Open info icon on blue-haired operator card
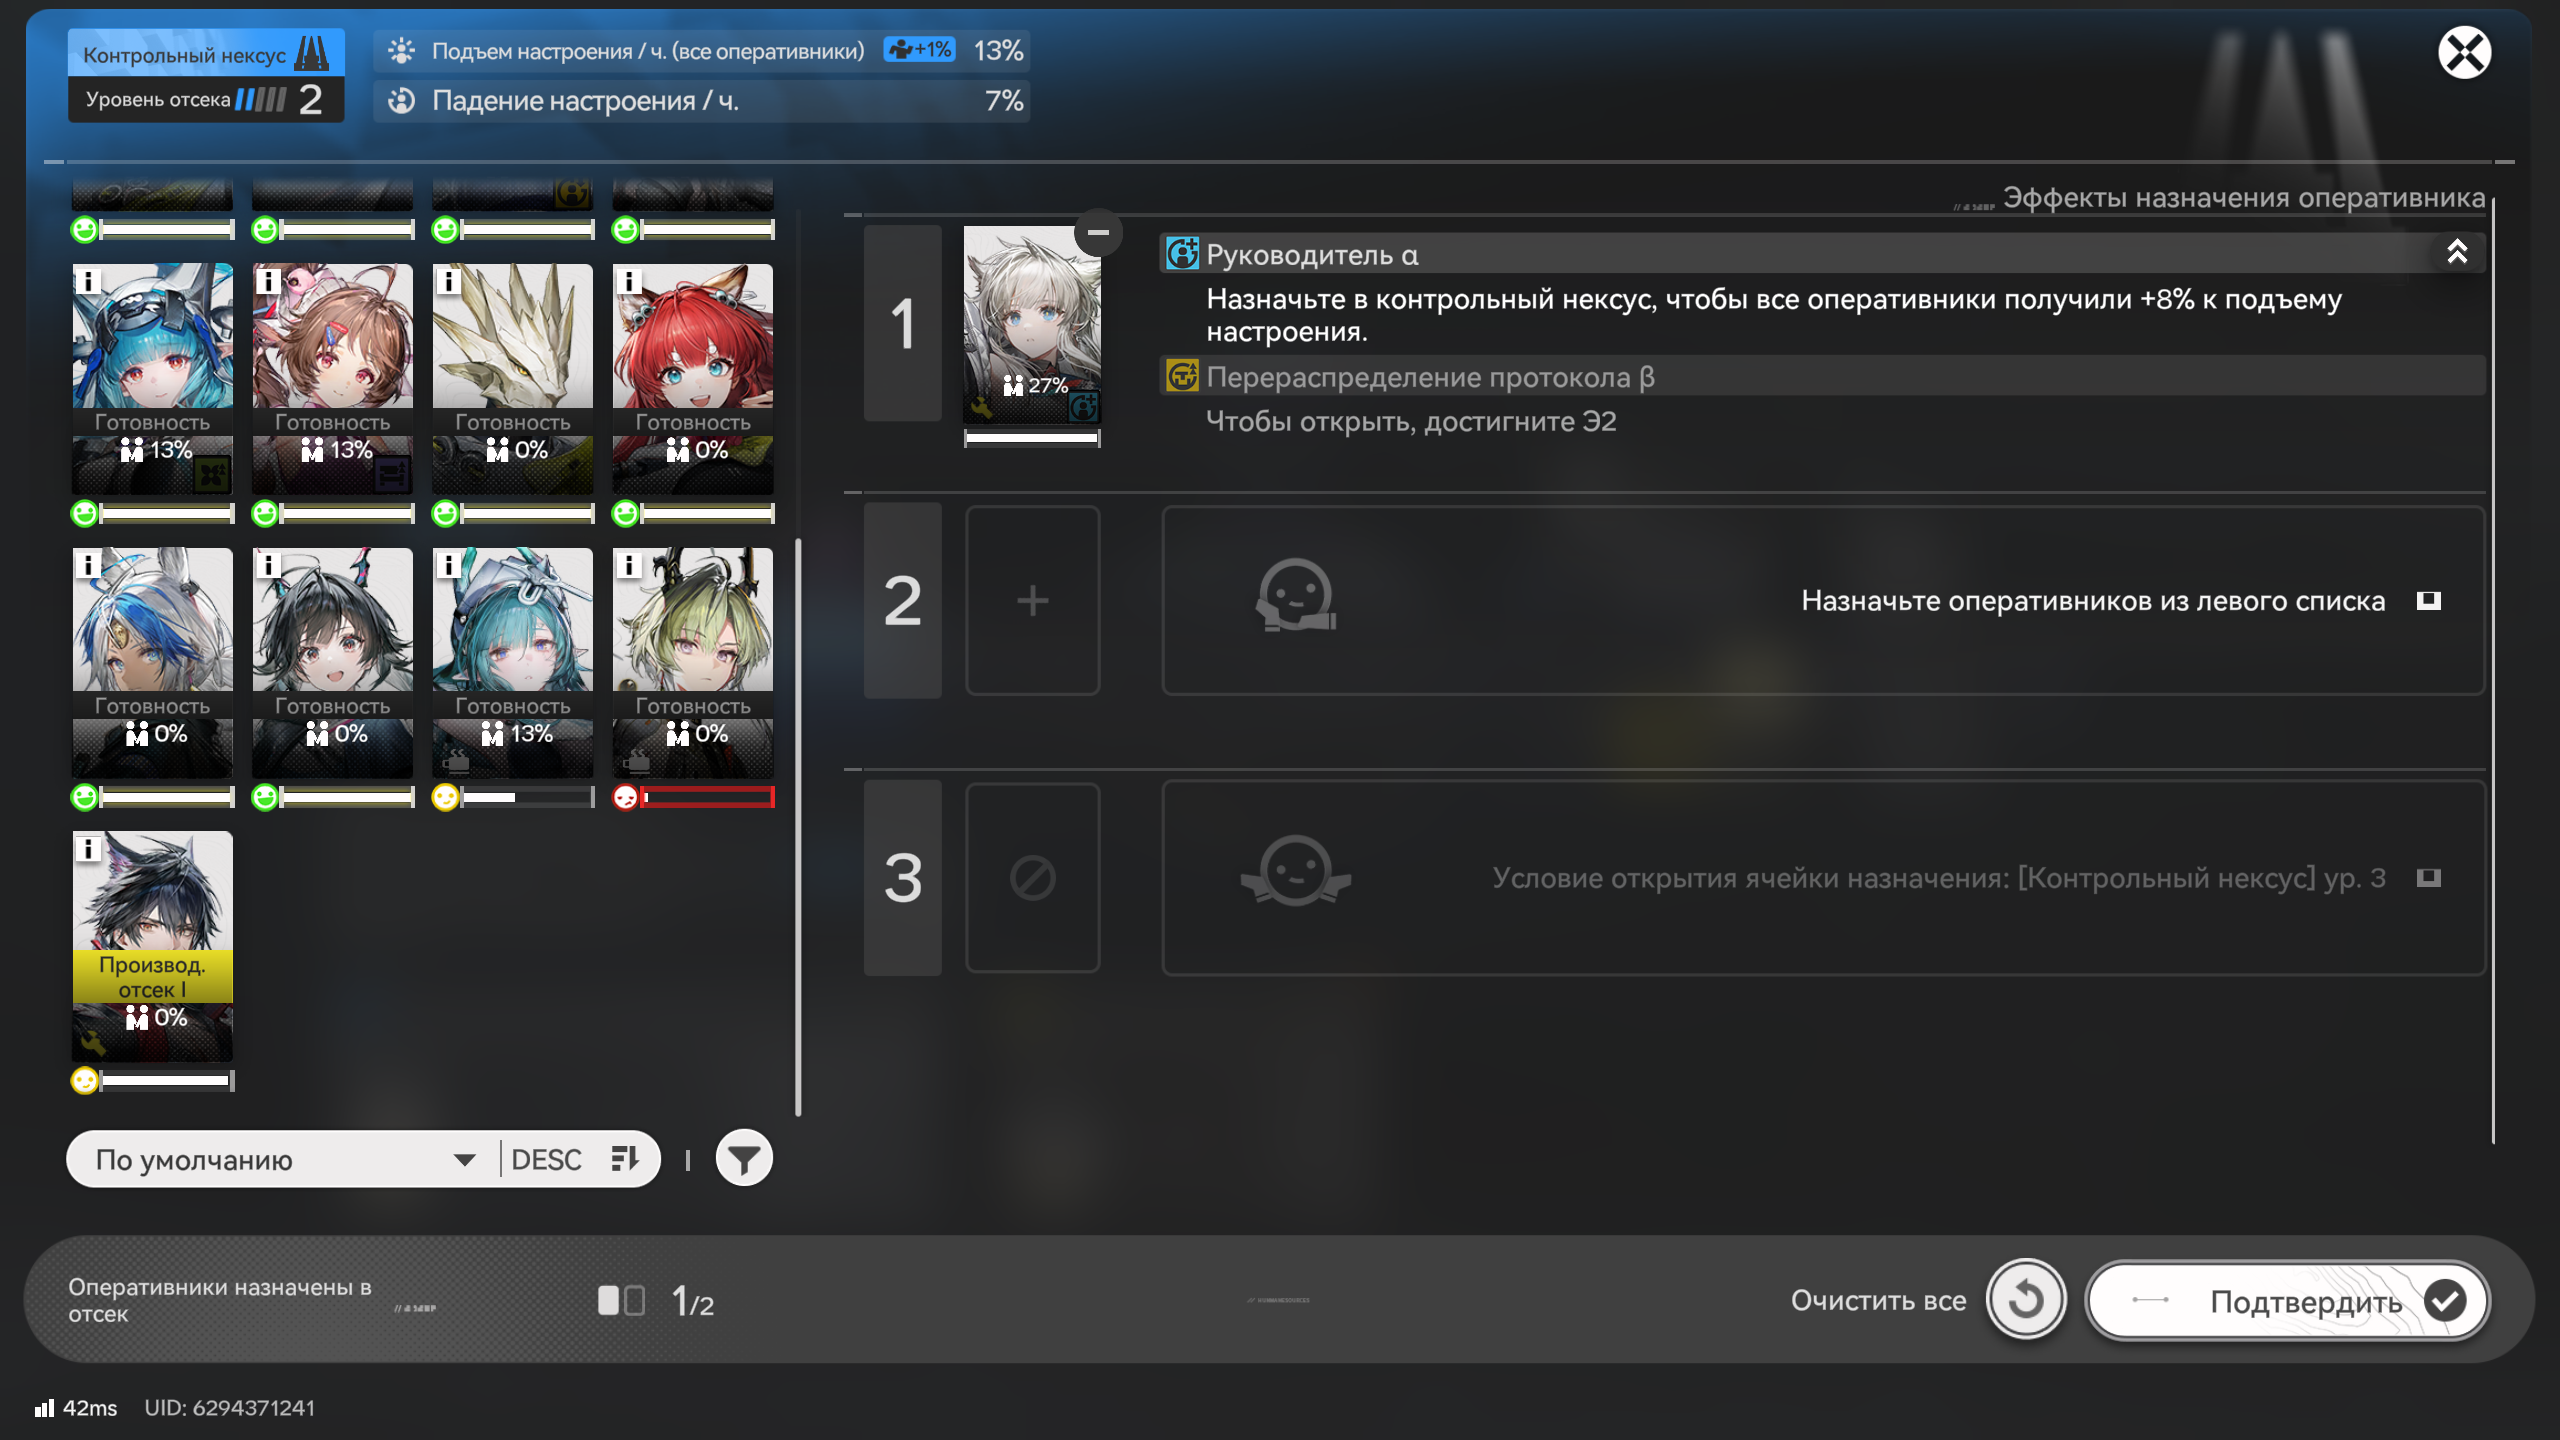2560x1440 pixels. (x=88, y=281)
